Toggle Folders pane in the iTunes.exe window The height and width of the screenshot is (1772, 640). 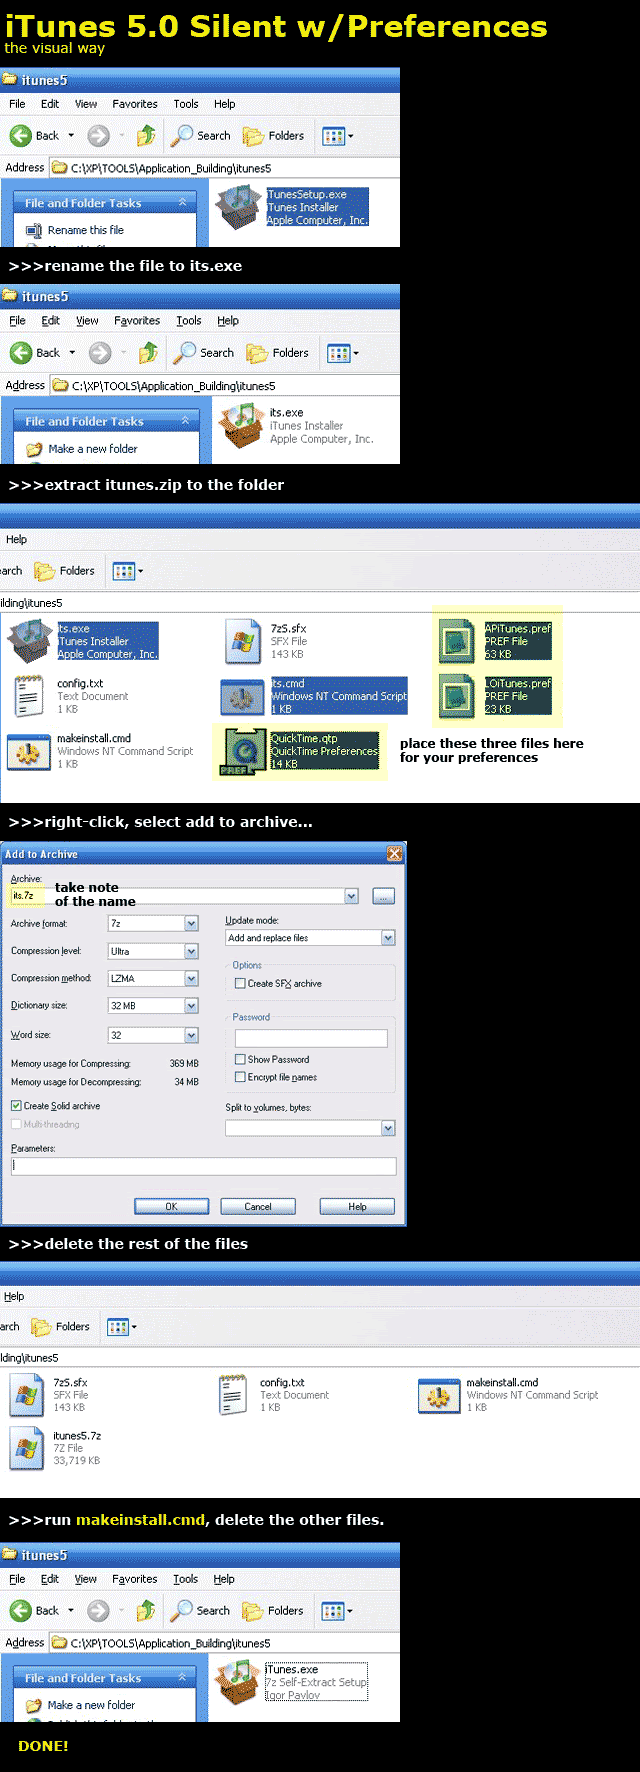click(x=273, y=1610)
